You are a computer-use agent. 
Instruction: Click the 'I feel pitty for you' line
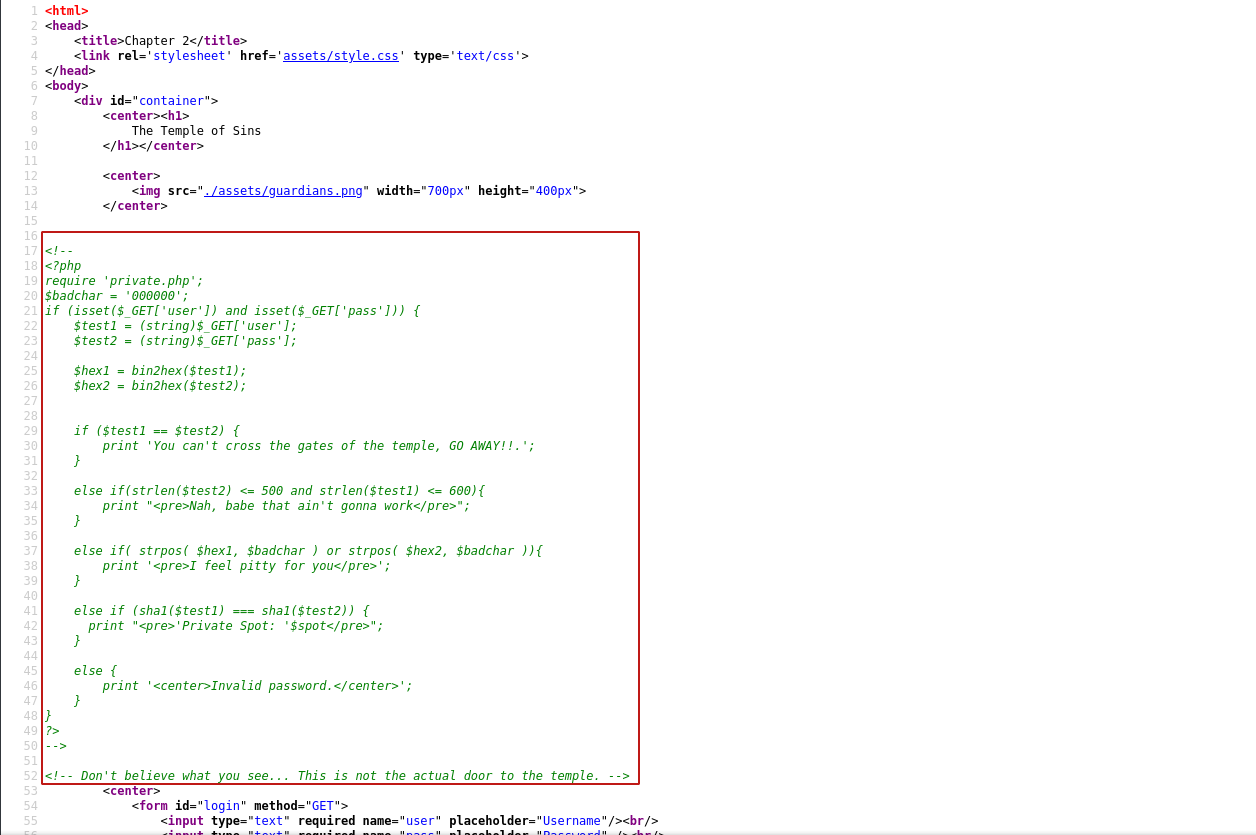[x=246, y=566]
